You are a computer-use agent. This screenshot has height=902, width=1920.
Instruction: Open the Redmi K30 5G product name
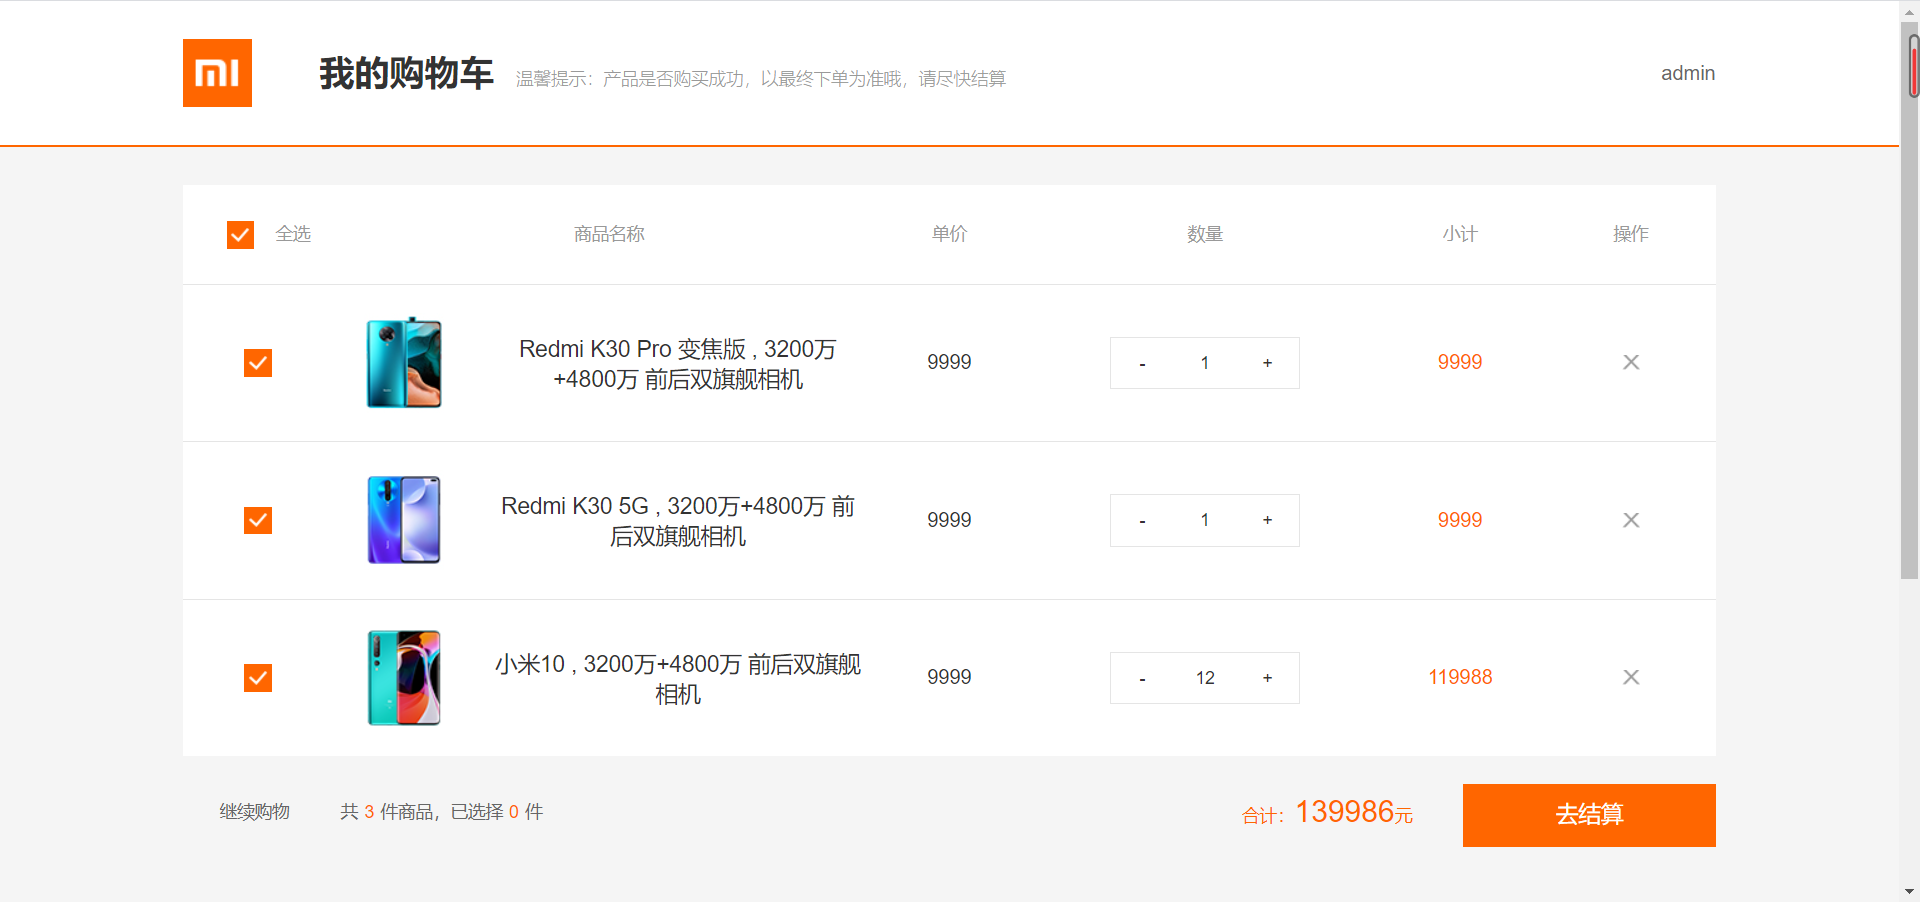click(678, 521)
